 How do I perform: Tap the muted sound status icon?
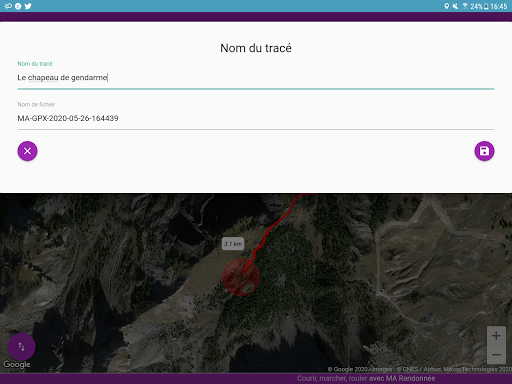(x=455, y=6)
